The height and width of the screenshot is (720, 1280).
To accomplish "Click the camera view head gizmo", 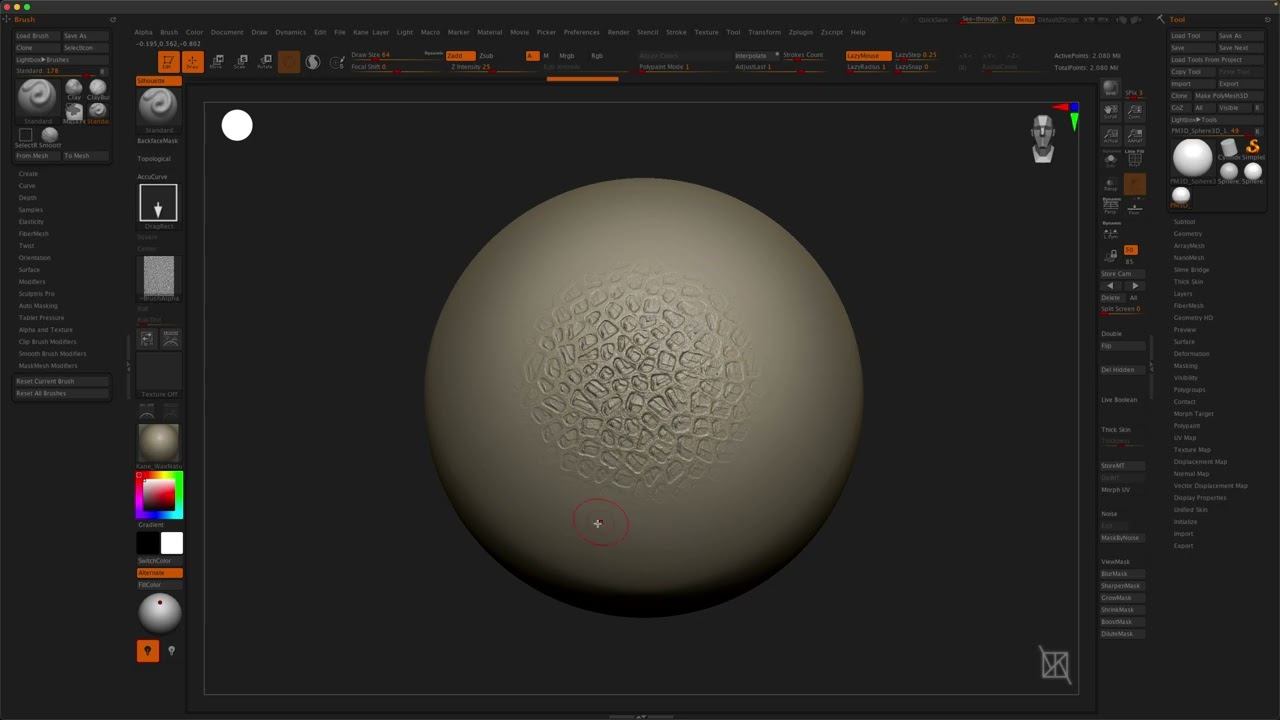I will [1043, 138].
